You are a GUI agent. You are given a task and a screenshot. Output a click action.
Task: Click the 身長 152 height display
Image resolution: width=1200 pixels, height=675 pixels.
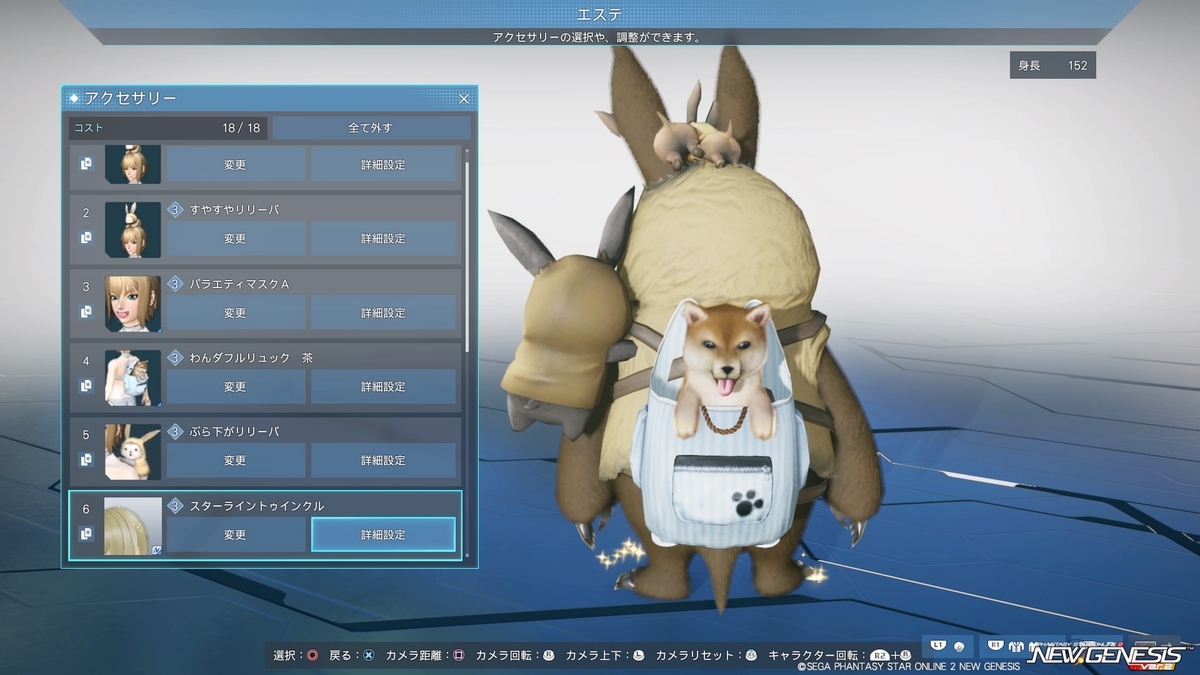point(1053,65)
